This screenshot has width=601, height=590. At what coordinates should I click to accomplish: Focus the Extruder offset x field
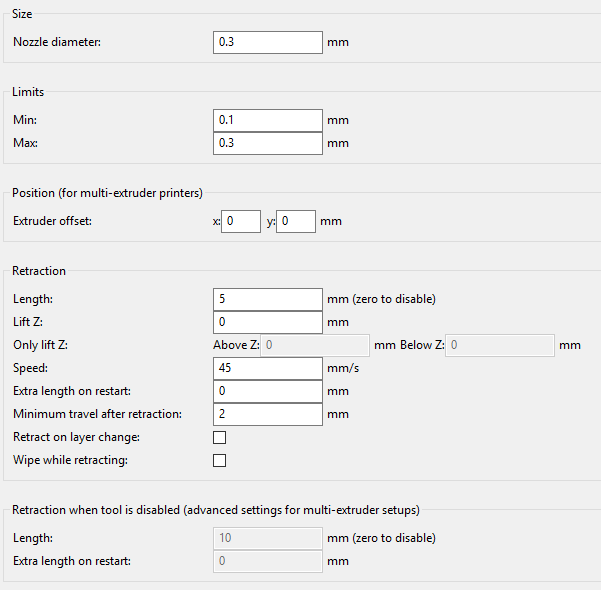point(241,221)
